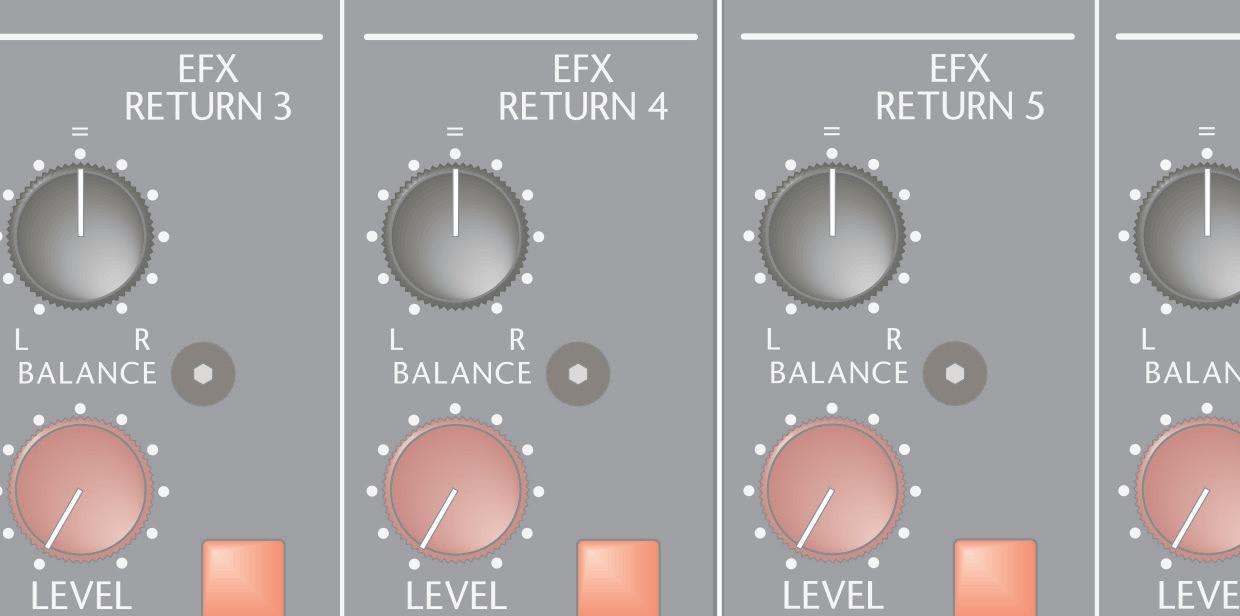Click the LEVEL label under Return 4
This screenshot has height=616, width=1240.
click(x=456, y=596)
